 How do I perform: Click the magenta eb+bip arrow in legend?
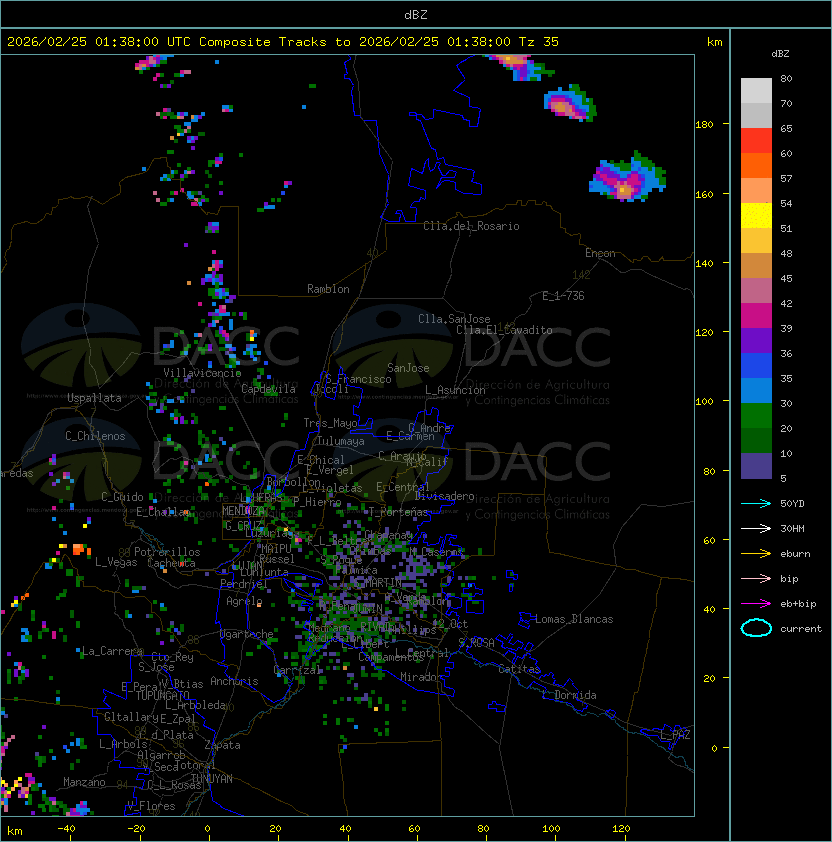click(756, 604)
